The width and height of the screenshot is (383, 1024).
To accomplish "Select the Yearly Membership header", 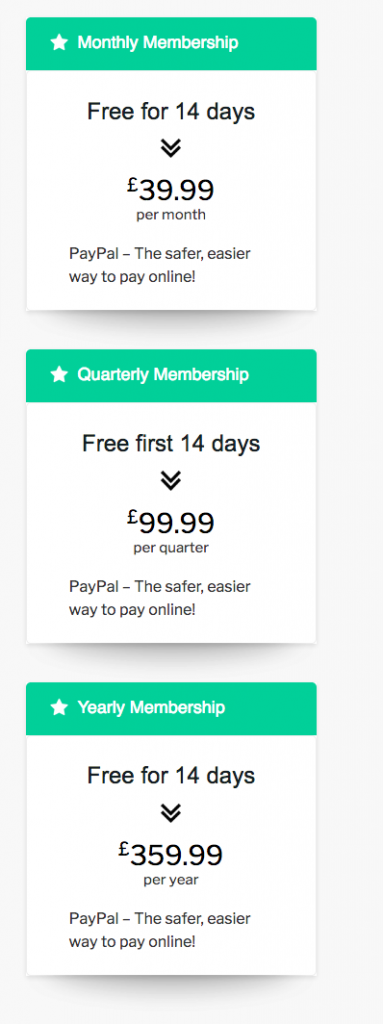I will [x=171, y=709].
